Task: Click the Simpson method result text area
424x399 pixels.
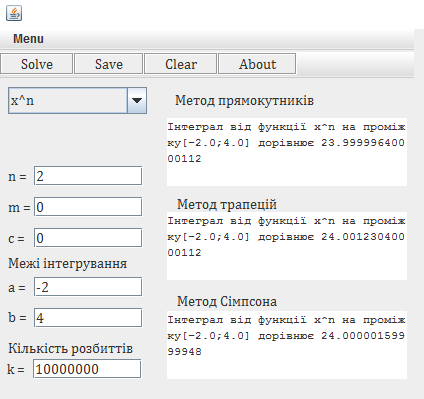Action: (x=287, y=345)
